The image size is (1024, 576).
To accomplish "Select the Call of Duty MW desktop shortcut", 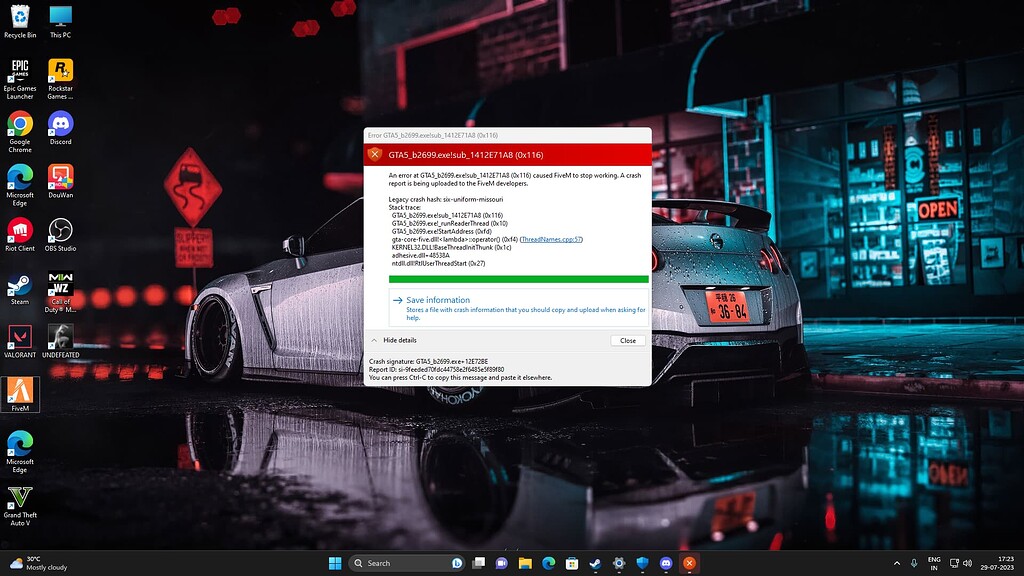I will (x=60, y=293).
